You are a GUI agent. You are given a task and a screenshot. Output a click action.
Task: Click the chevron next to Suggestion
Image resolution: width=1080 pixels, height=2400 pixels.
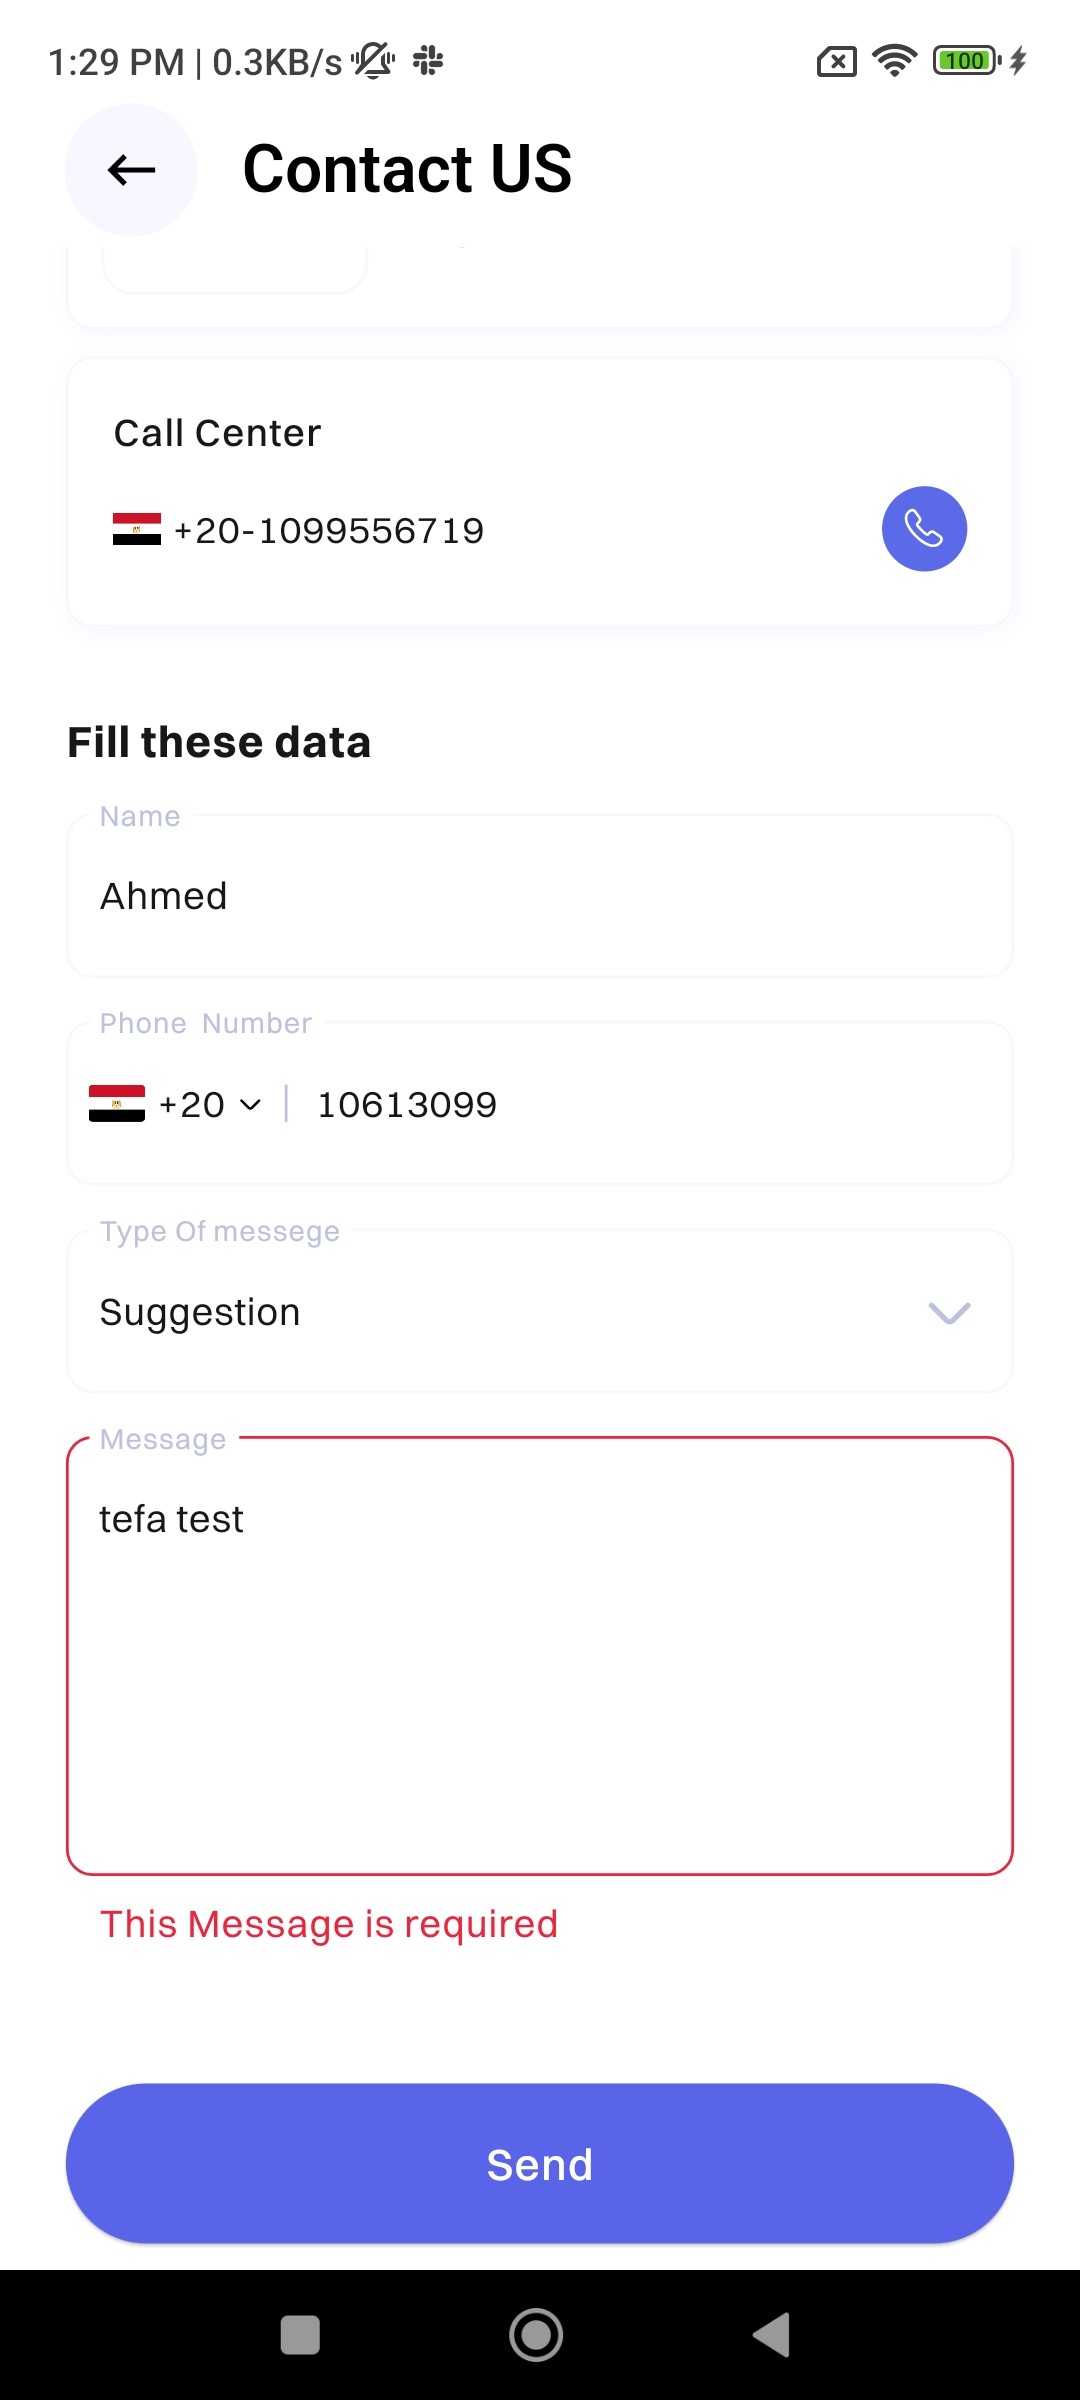click(949, 1312)
